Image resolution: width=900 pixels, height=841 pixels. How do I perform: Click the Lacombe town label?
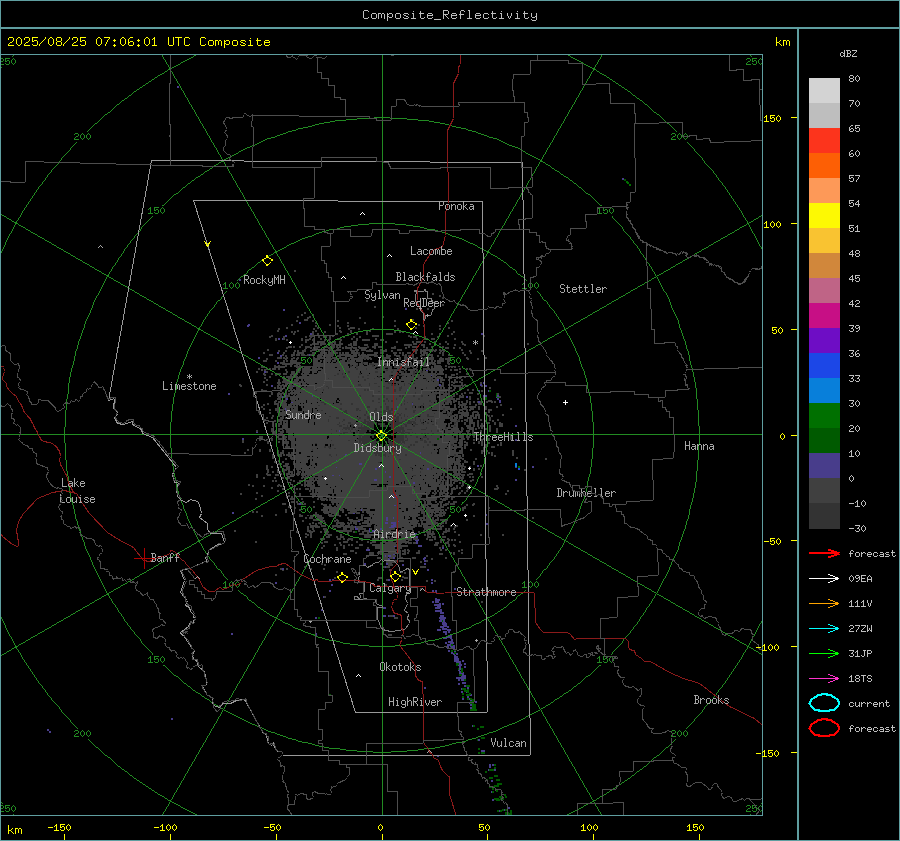click(431, 251)
